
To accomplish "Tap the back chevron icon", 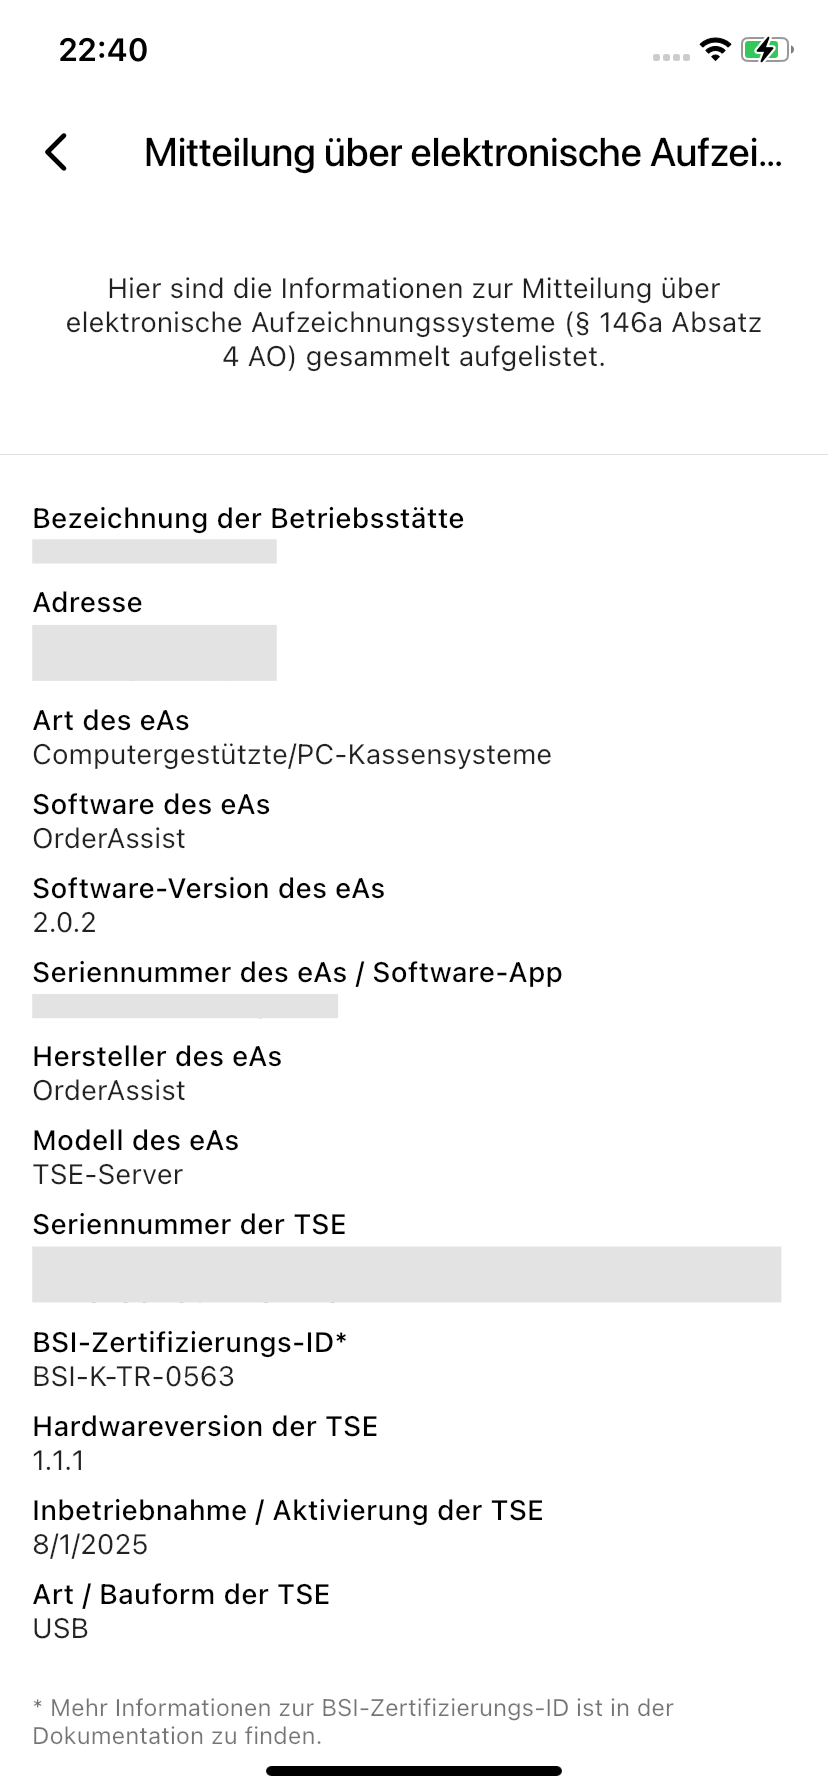I will (x=56, y=152).
